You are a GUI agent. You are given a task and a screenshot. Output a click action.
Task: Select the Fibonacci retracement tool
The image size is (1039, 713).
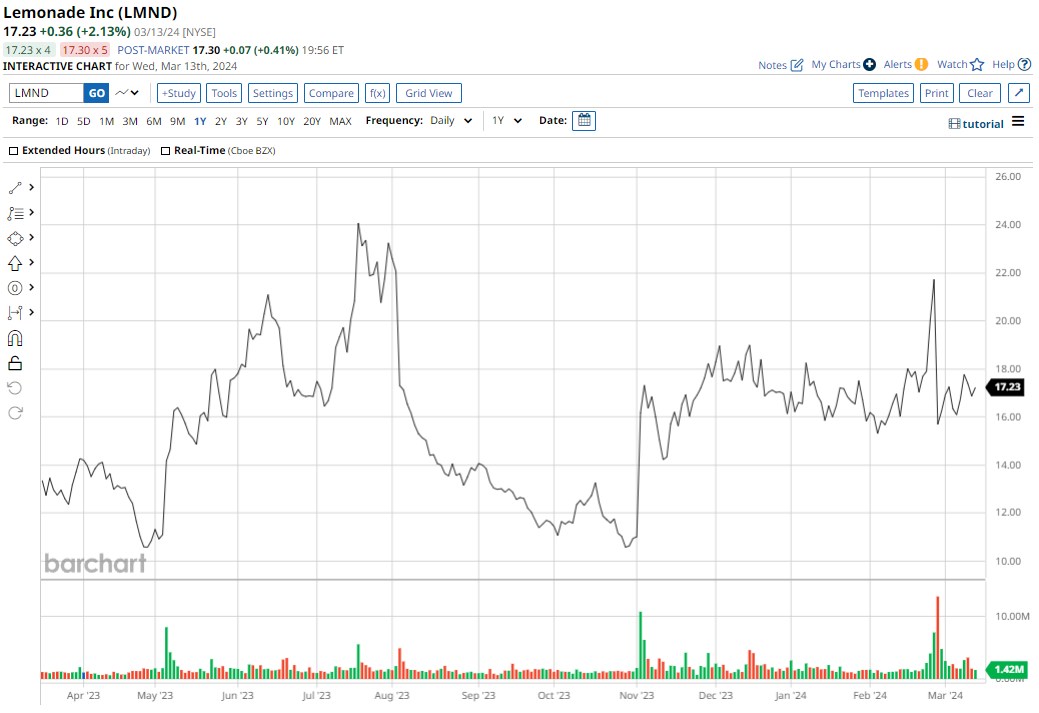(x=16, y=213)
